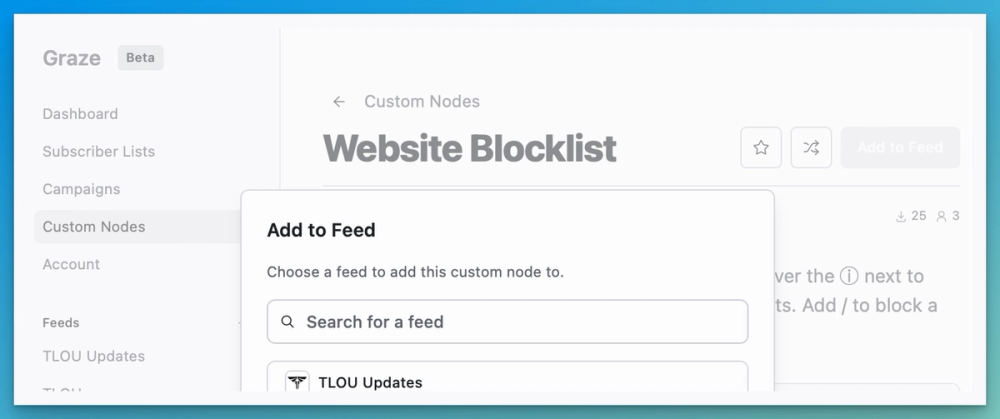Click the Custom Nodes breadcrumb link
The width and height of the screenshot is (1000, 419).
(421, 102)
